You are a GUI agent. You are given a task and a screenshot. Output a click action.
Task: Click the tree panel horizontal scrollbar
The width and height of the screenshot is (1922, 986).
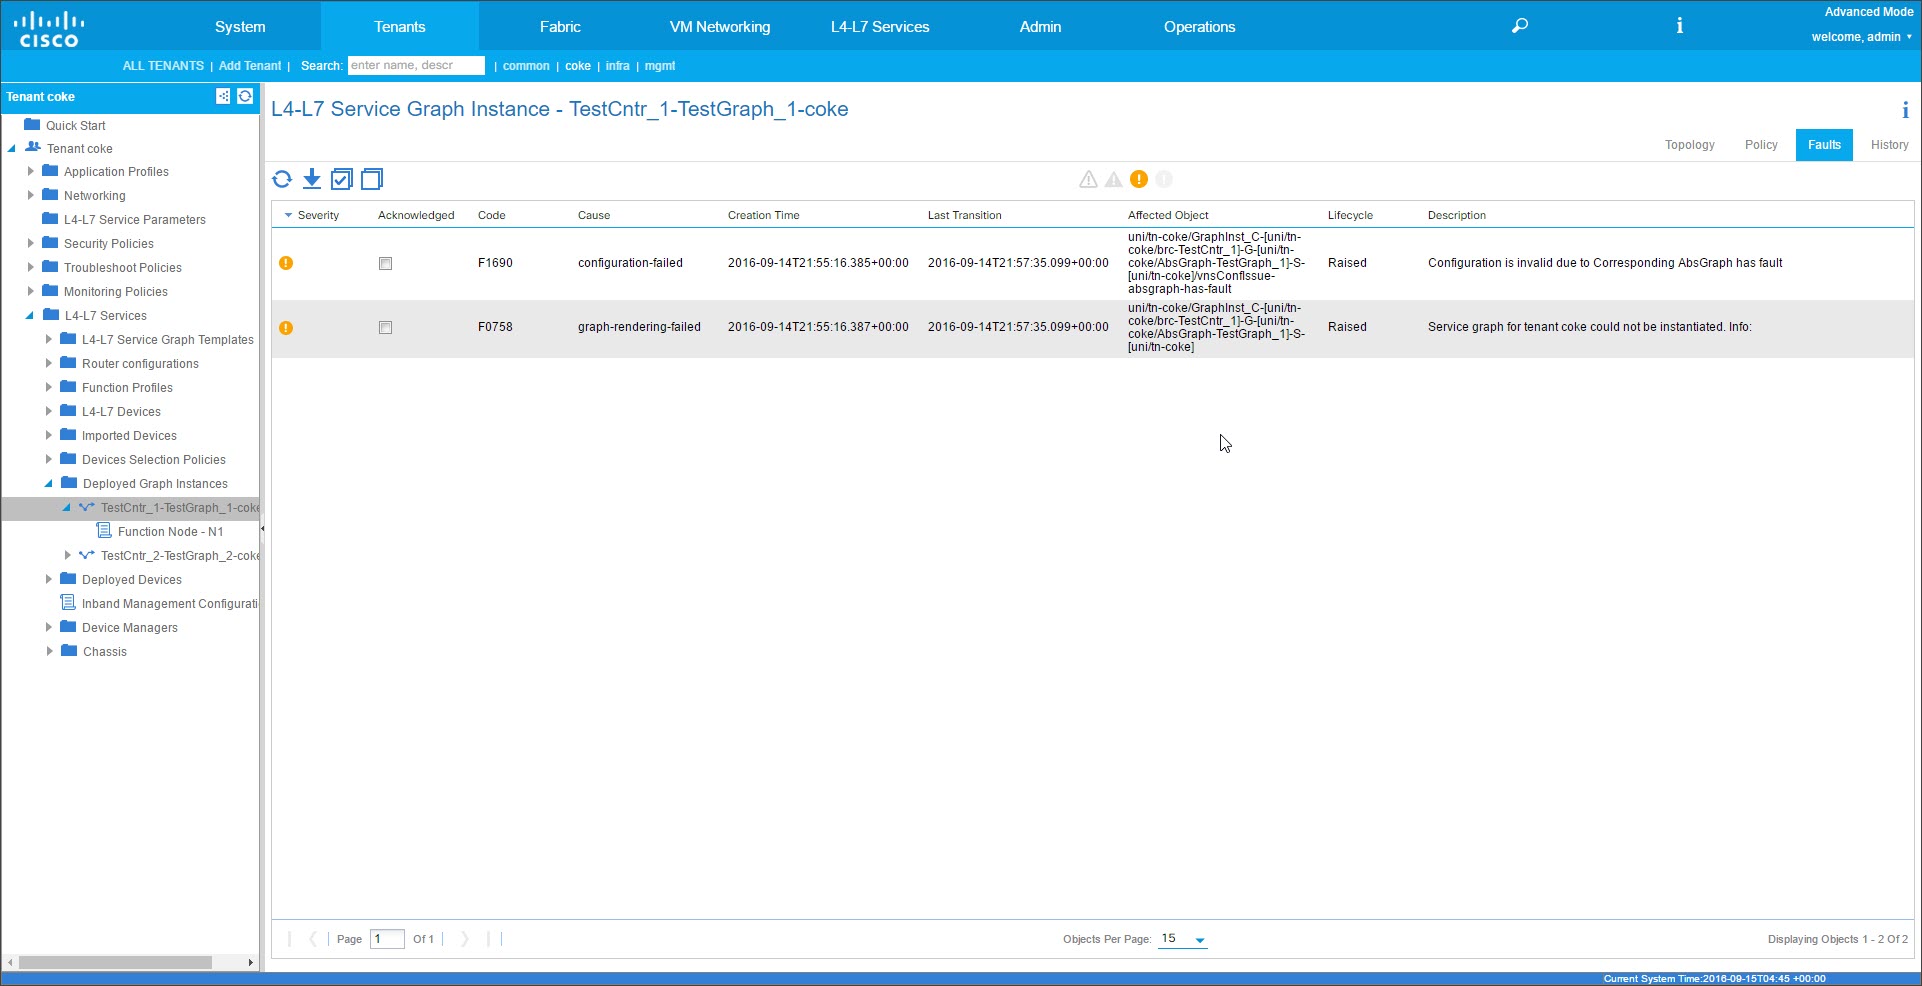[115, 962]
